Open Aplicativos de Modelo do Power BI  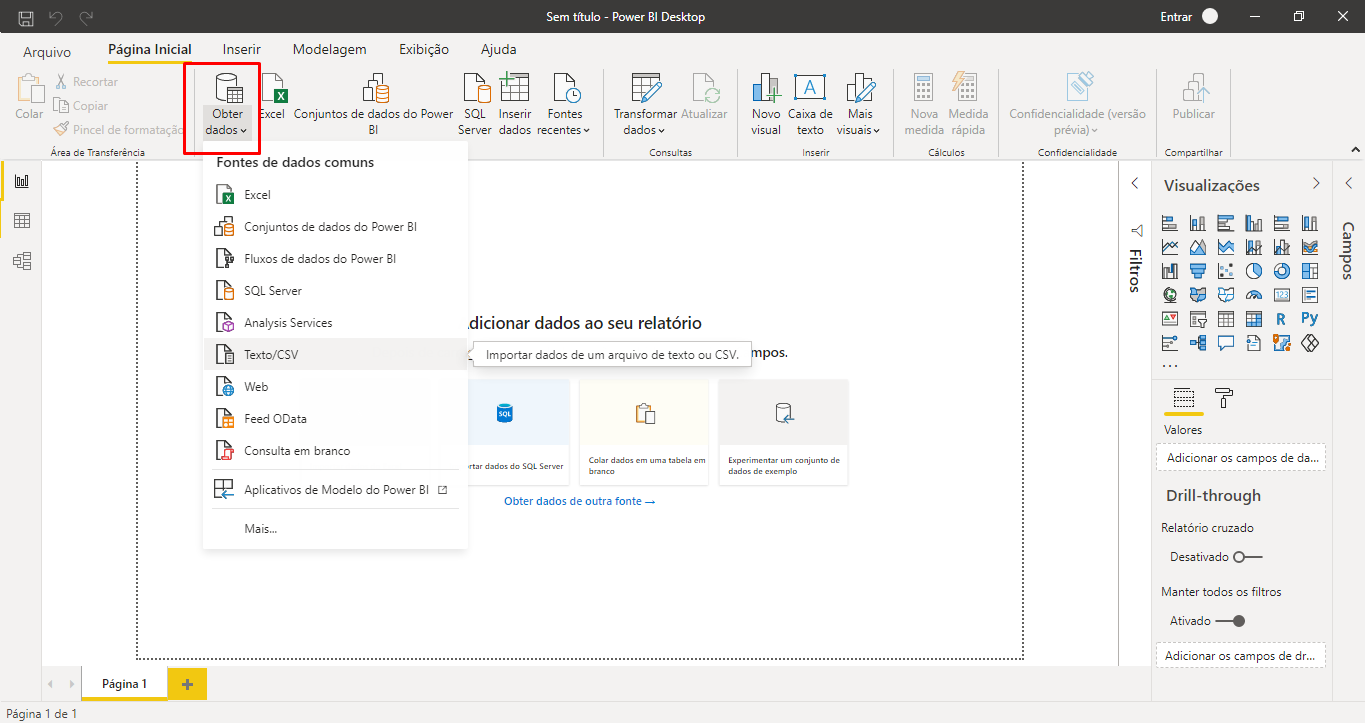point(335,490)
